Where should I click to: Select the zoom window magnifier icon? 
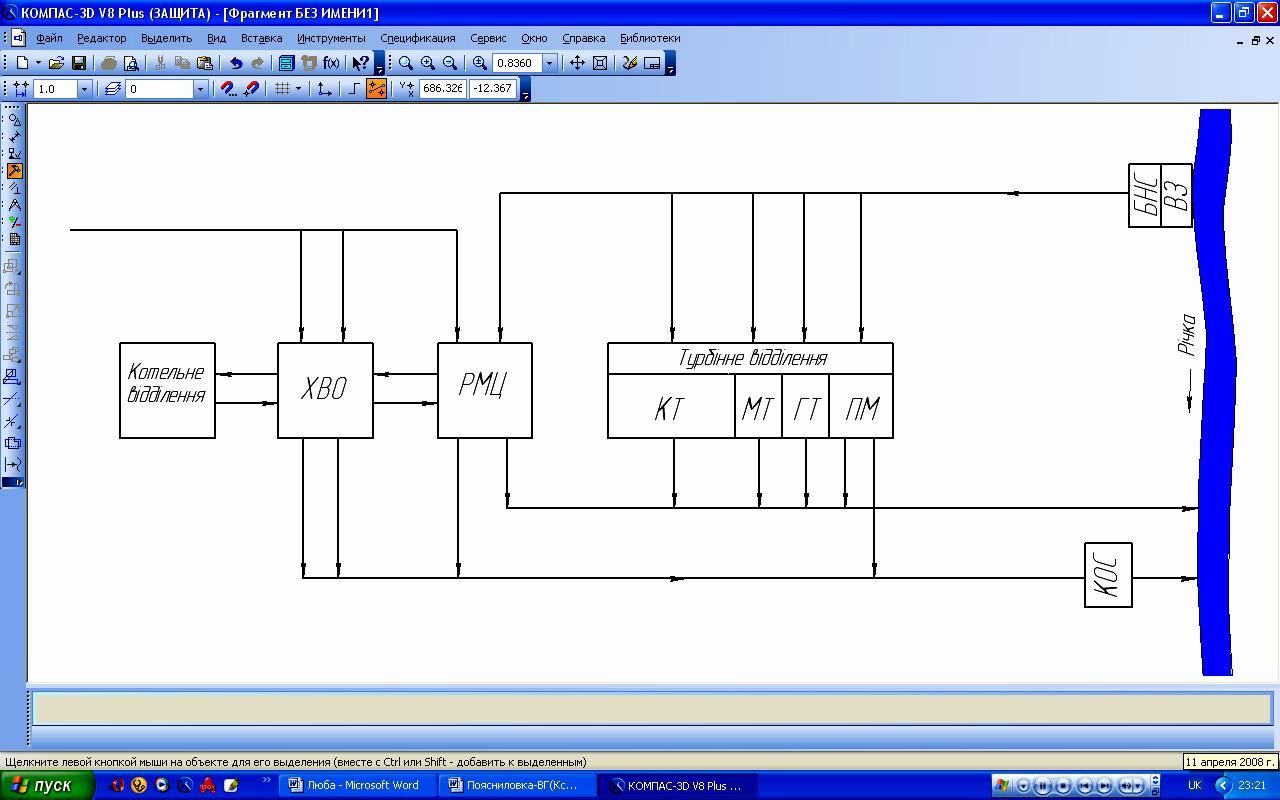tap(406, 63)
